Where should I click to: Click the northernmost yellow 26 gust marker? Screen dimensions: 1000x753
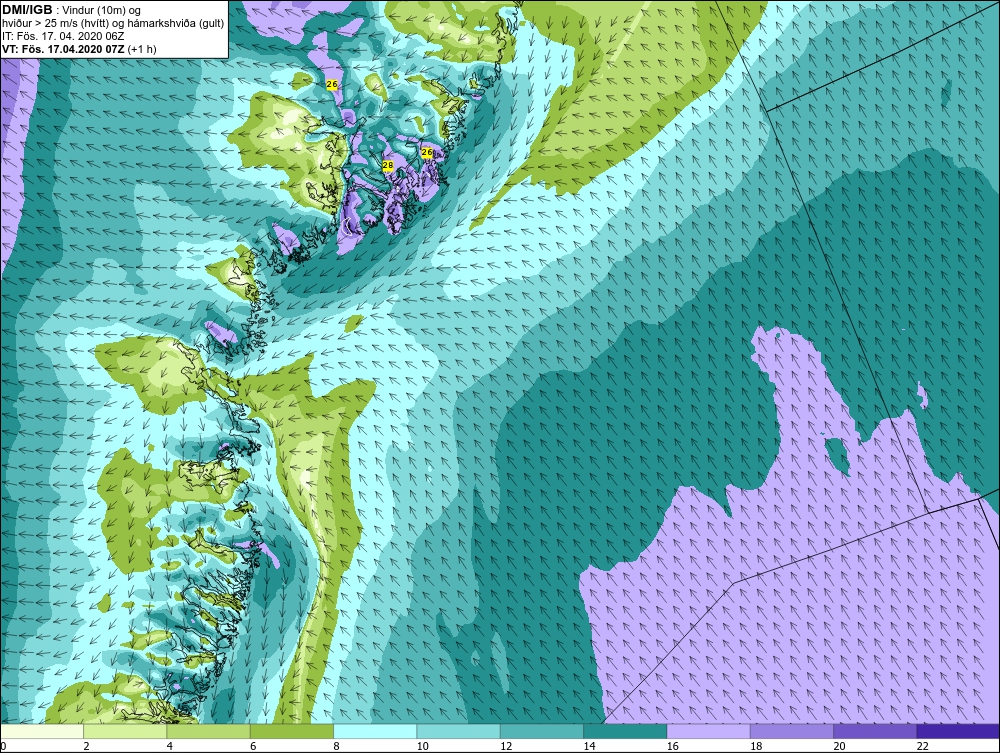[x=332, y=84]
